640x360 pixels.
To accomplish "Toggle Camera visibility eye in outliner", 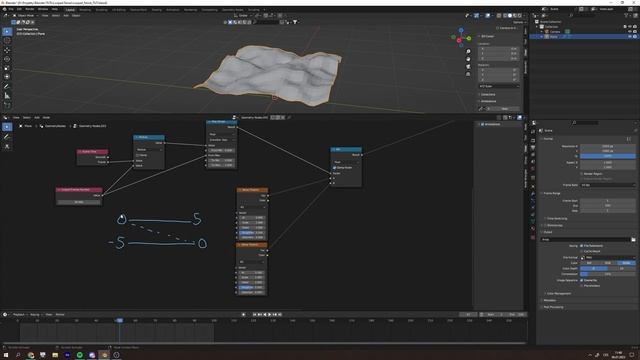I will (630, 31).
